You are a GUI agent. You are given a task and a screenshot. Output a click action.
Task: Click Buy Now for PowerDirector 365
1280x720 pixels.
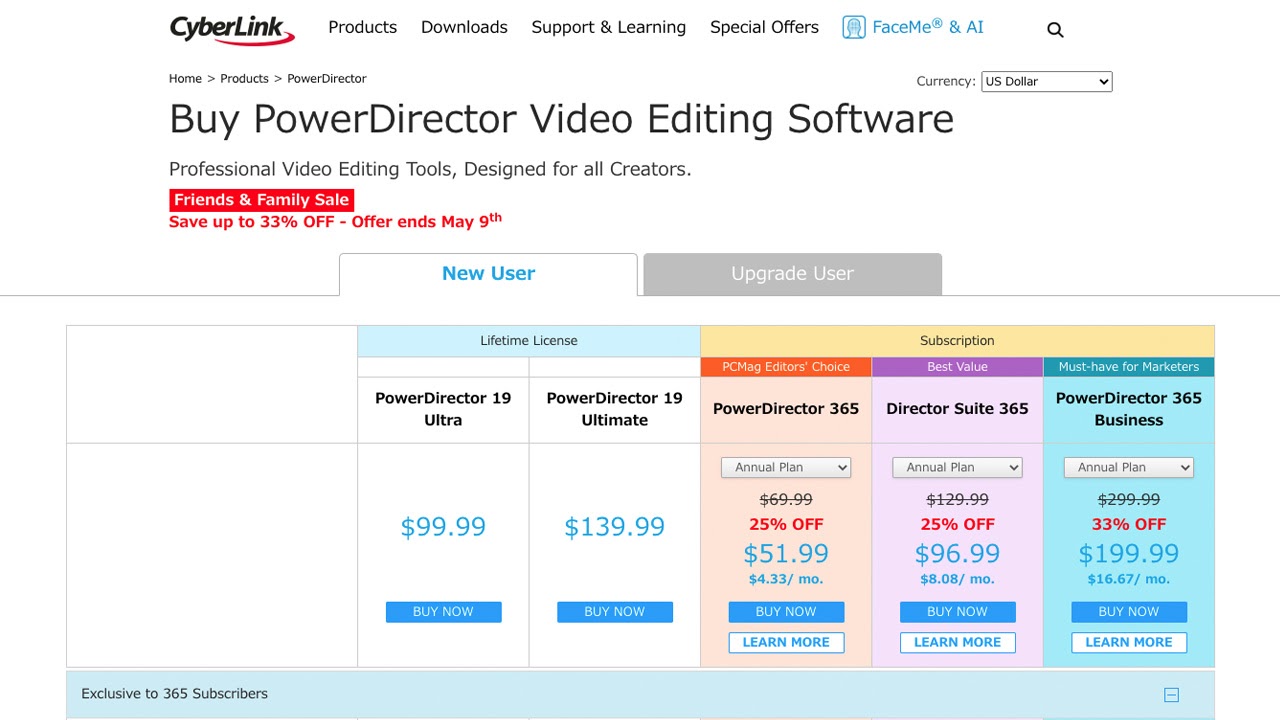pyautogui.click(x=786, y=612)
